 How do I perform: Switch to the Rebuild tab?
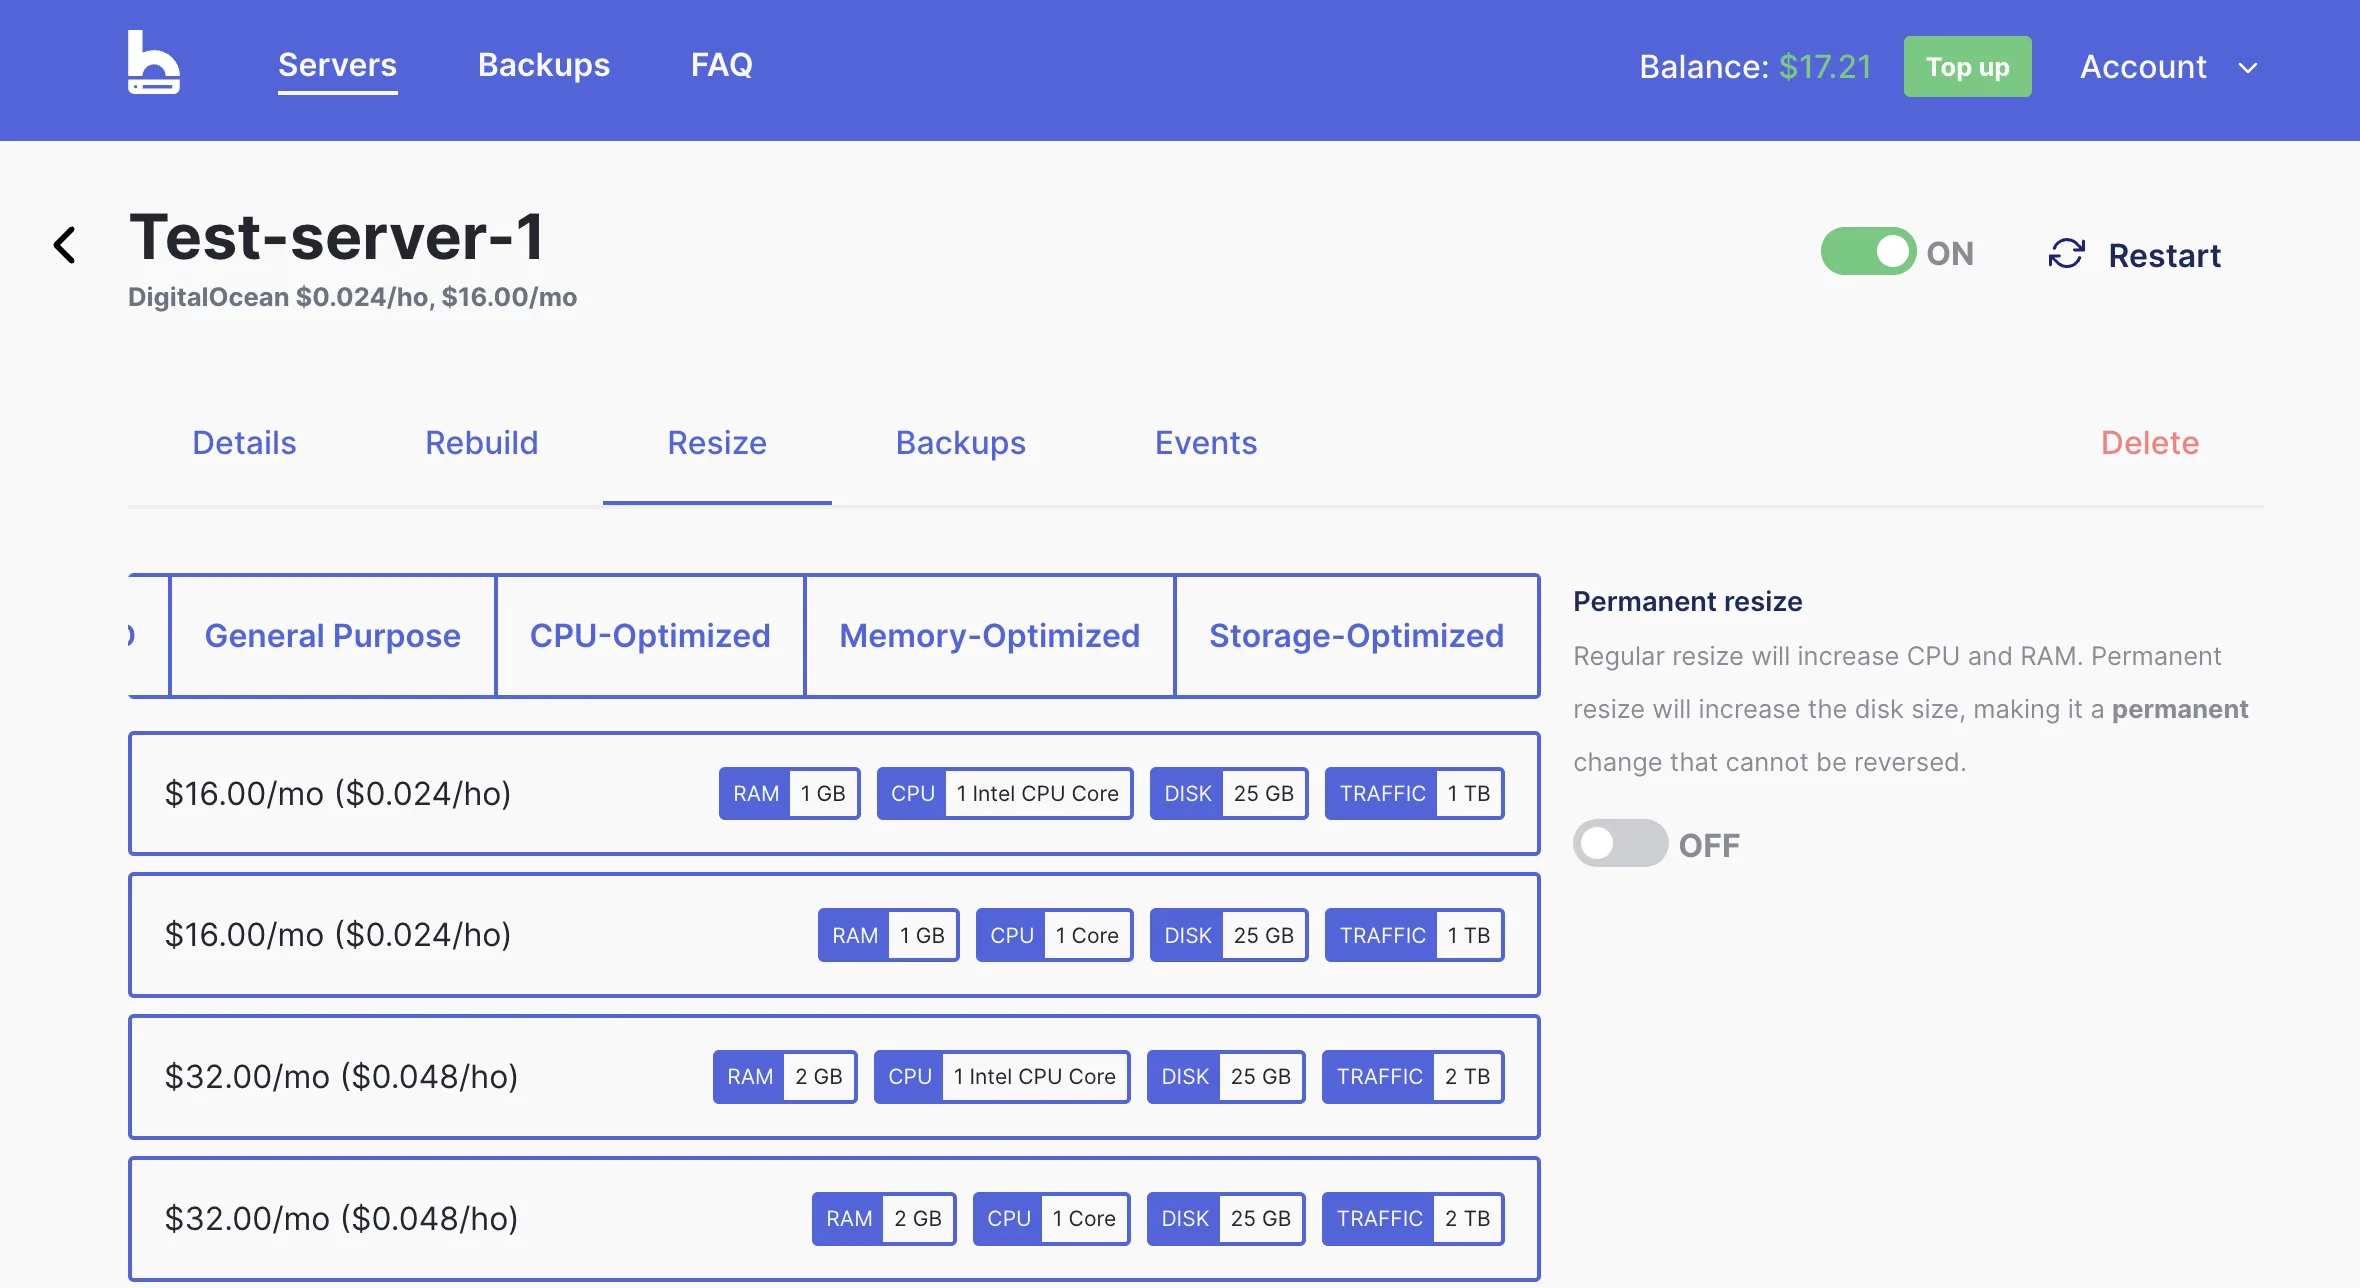click(481, 443)
